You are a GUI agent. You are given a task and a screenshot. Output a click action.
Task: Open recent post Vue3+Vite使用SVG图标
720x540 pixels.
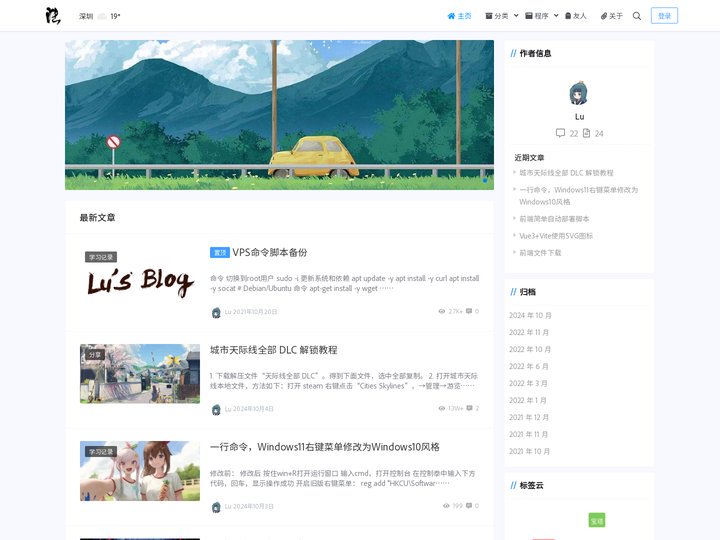click(x=556, y=236)
